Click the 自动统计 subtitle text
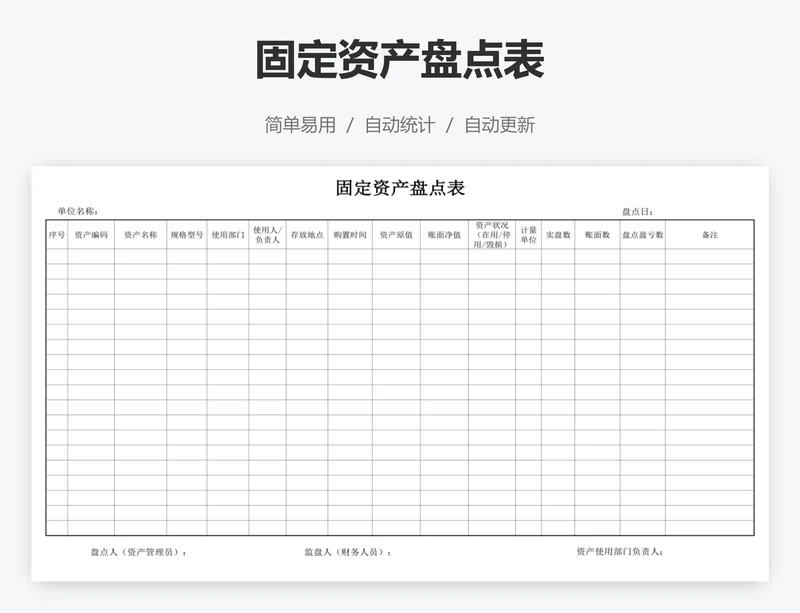Screen dimensions: 800x613 click(x=400, y=125)
